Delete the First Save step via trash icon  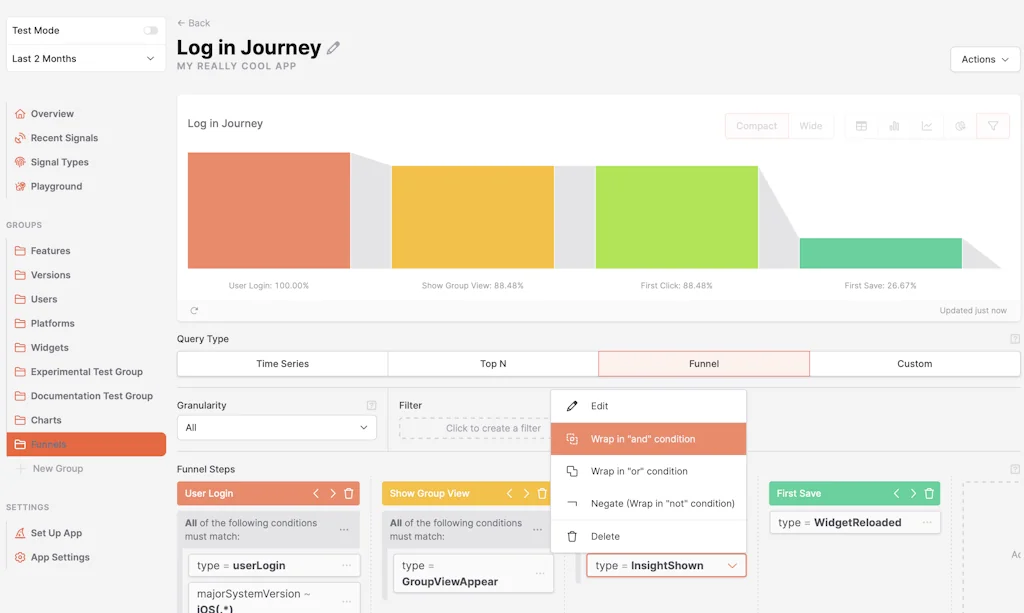[x=929, y=493]
